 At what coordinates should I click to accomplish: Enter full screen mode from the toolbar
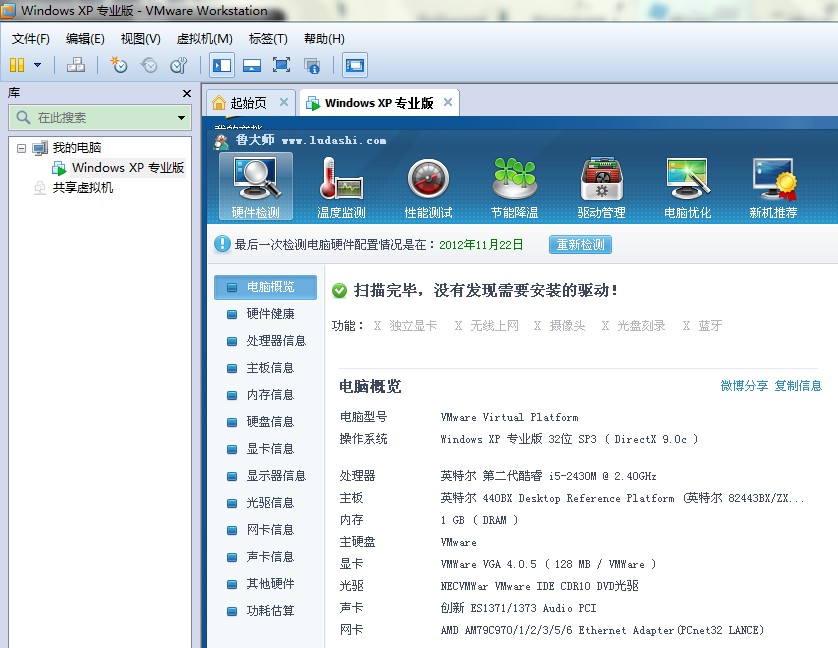pos(282,65)
